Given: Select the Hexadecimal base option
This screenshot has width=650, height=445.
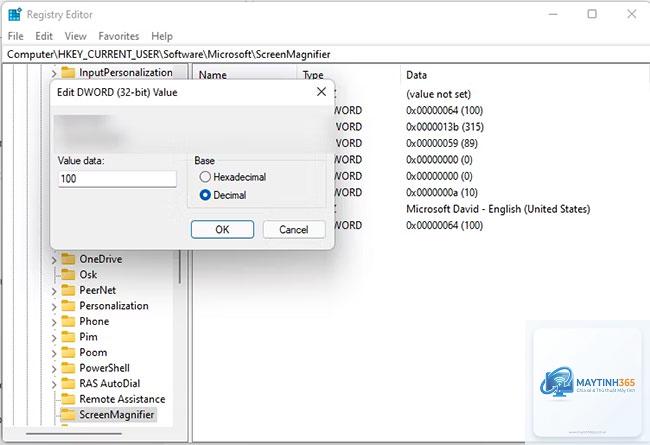Looking at the screenshot, I should [205, 177].
